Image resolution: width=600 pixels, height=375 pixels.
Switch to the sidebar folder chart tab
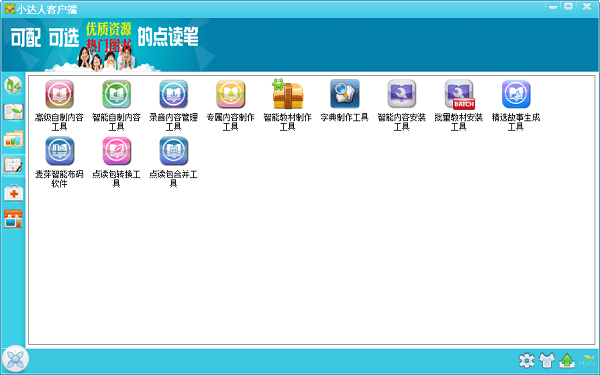[x=13, y=139]
